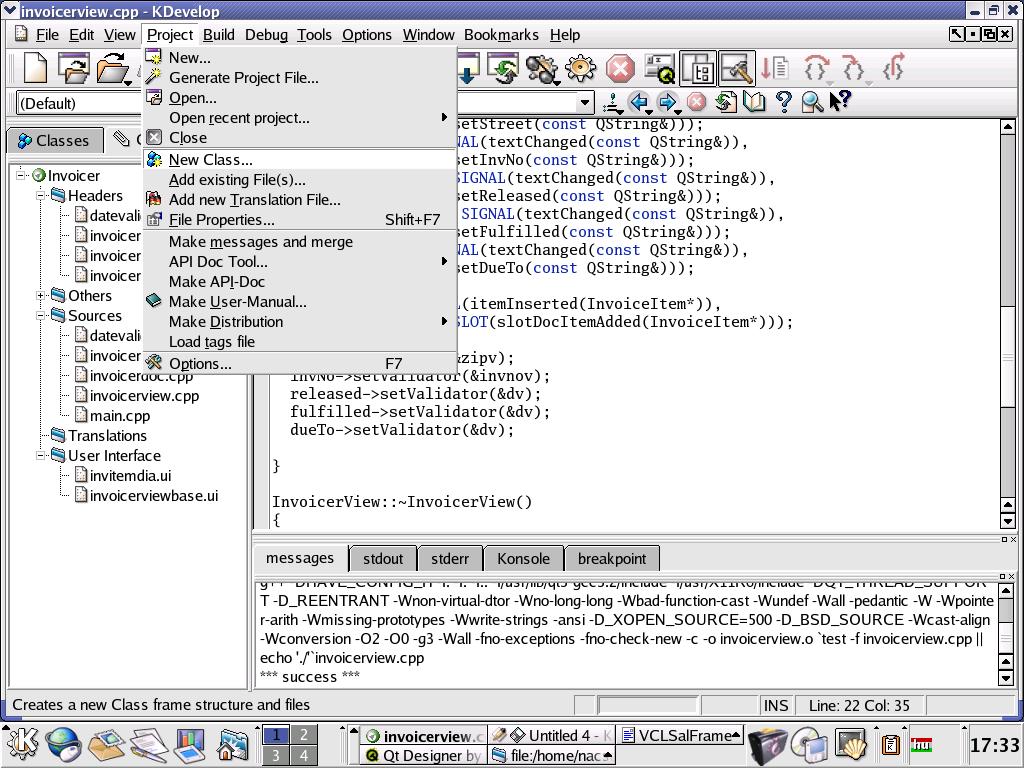The width and height of the screenshot is (1024, 768).
Task: Open the method combo box dropdown arrow
Action: pos(585,103)
